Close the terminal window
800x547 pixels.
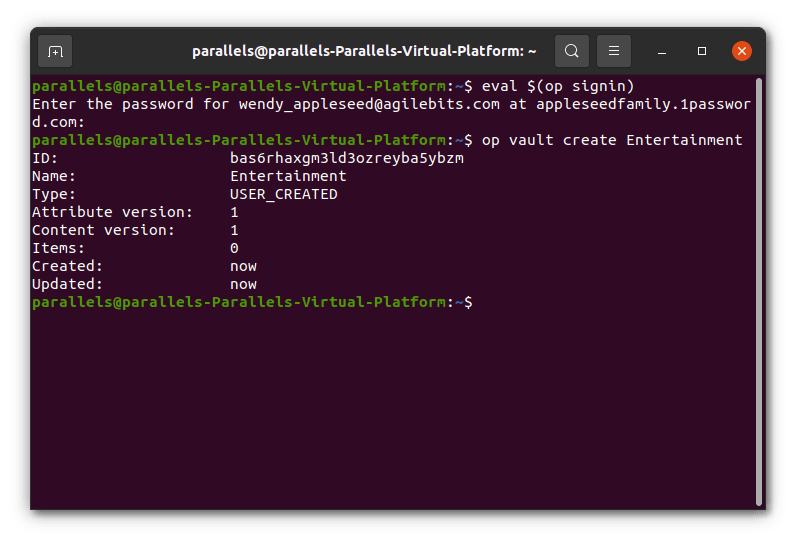(741, 51)
